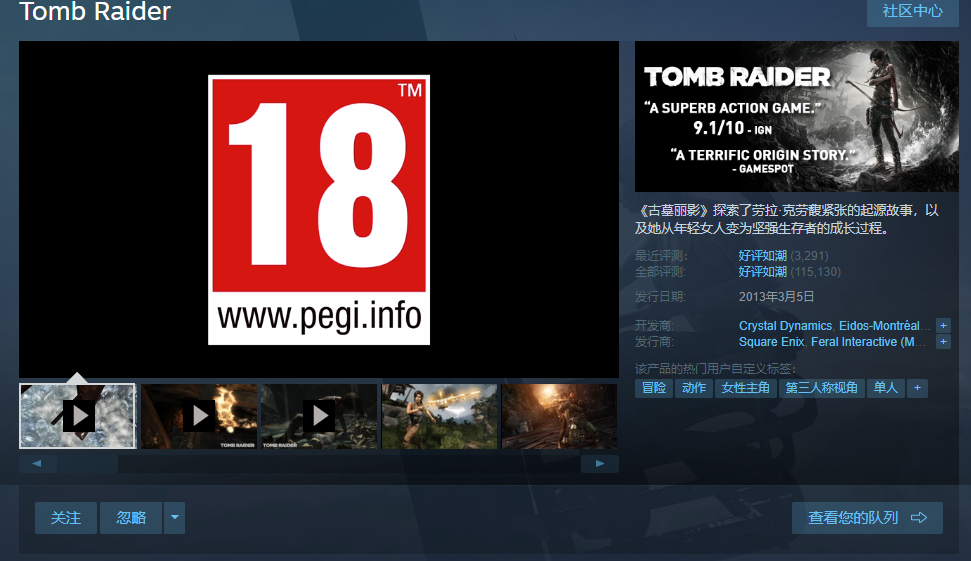971x561 pixels.
Task: Play the first snowy trailer thumbnail
Action: tap(77, 415)
